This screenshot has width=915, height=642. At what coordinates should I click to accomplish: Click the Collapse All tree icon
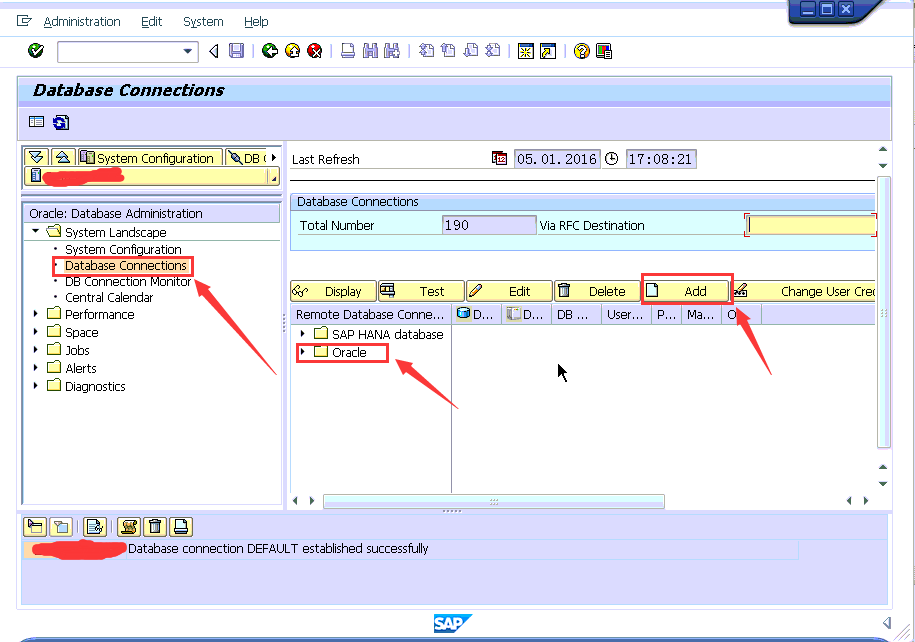click(62, 158)
